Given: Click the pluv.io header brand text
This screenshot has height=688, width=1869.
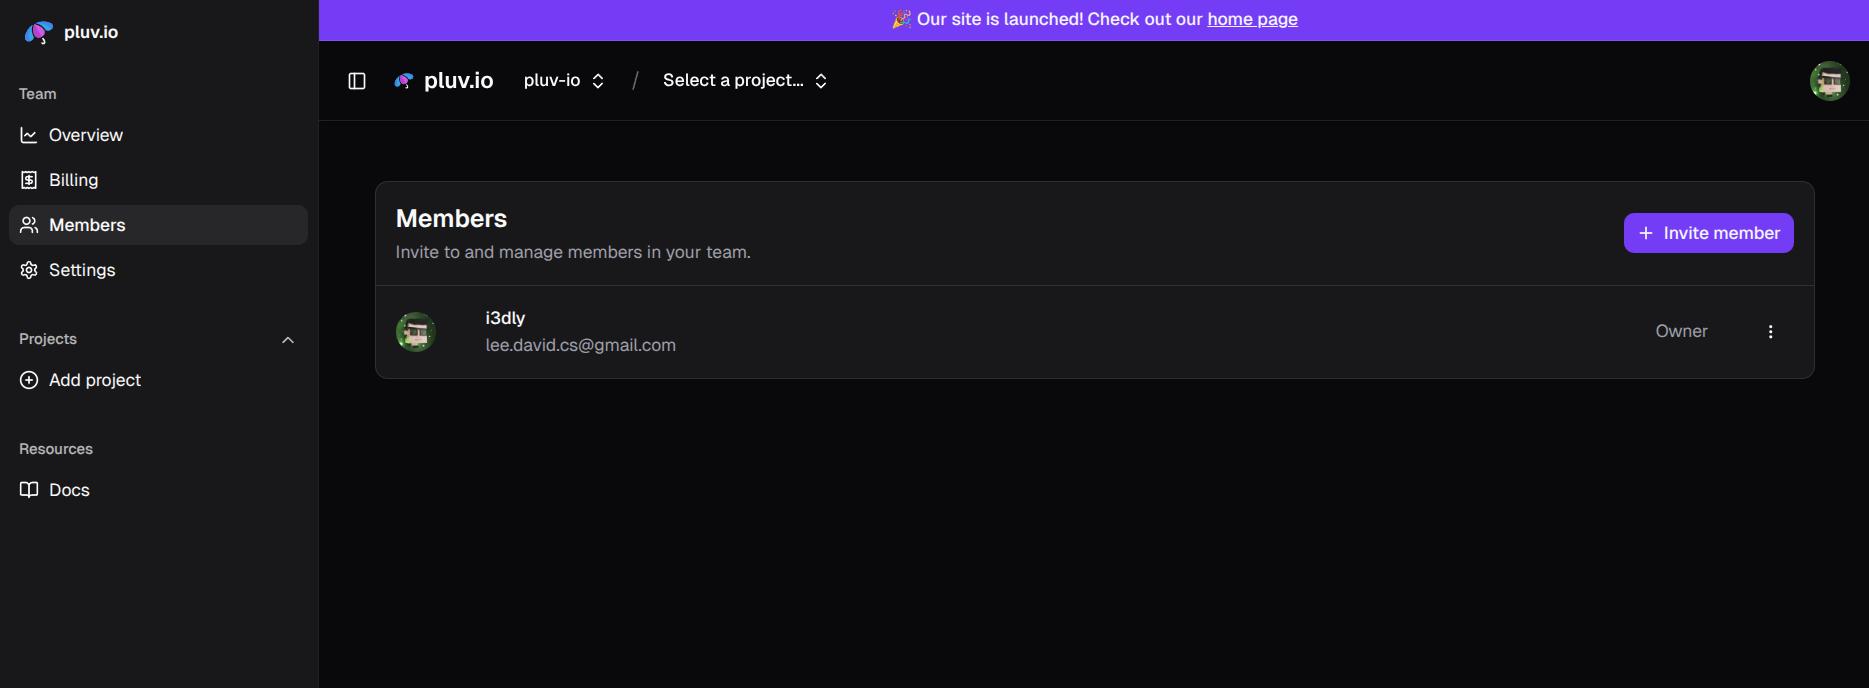Looking at the screenshot, I should pyautogui.click(x=459, y=81).
